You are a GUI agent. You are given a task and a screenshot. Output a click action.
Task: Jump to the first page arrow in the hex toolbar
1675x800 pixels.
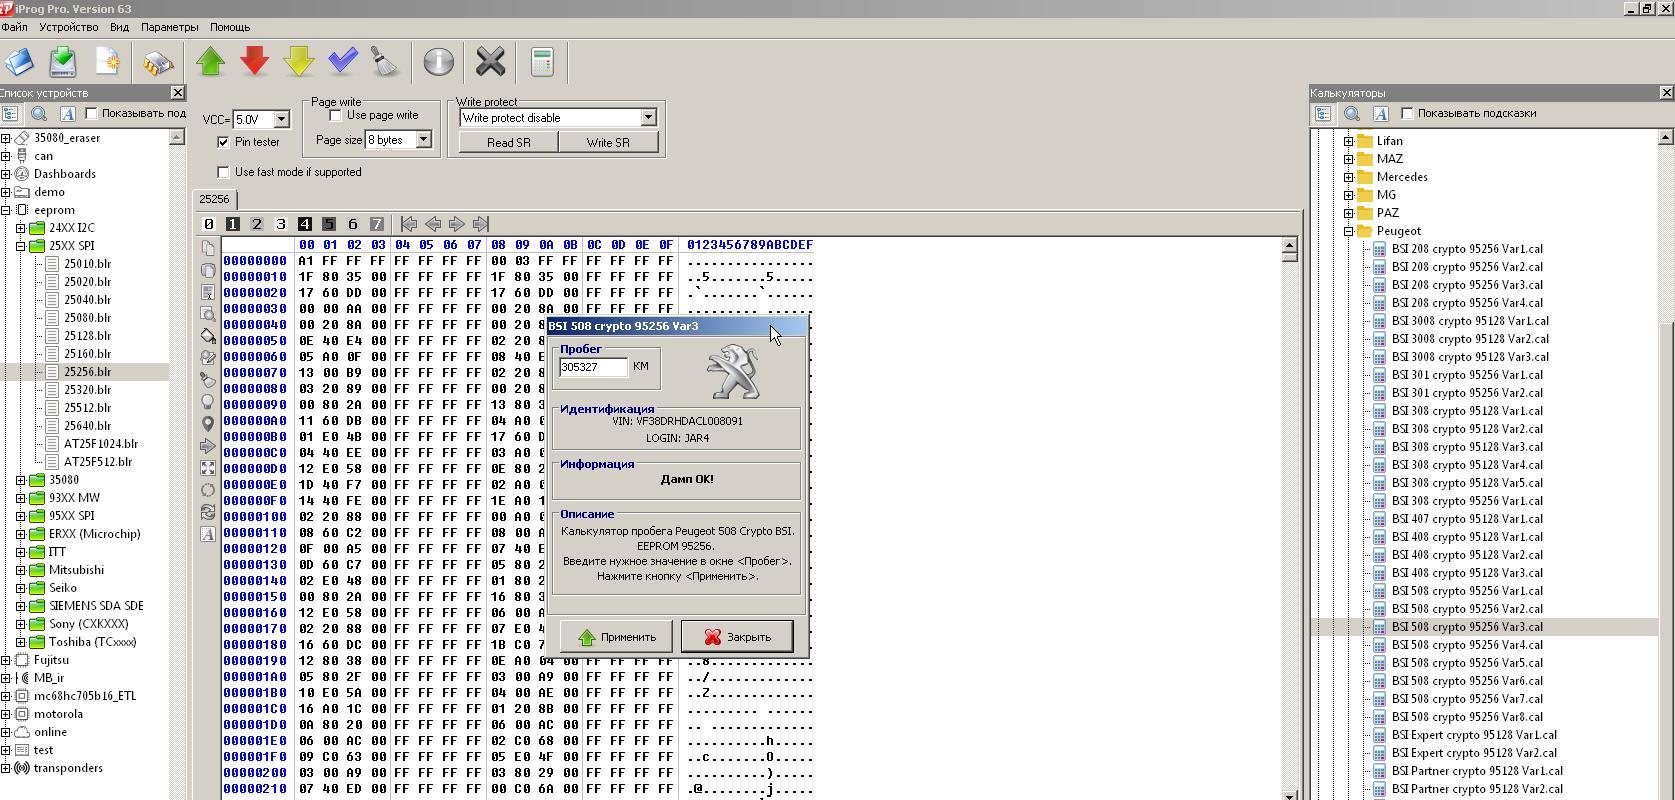(408, 224)
